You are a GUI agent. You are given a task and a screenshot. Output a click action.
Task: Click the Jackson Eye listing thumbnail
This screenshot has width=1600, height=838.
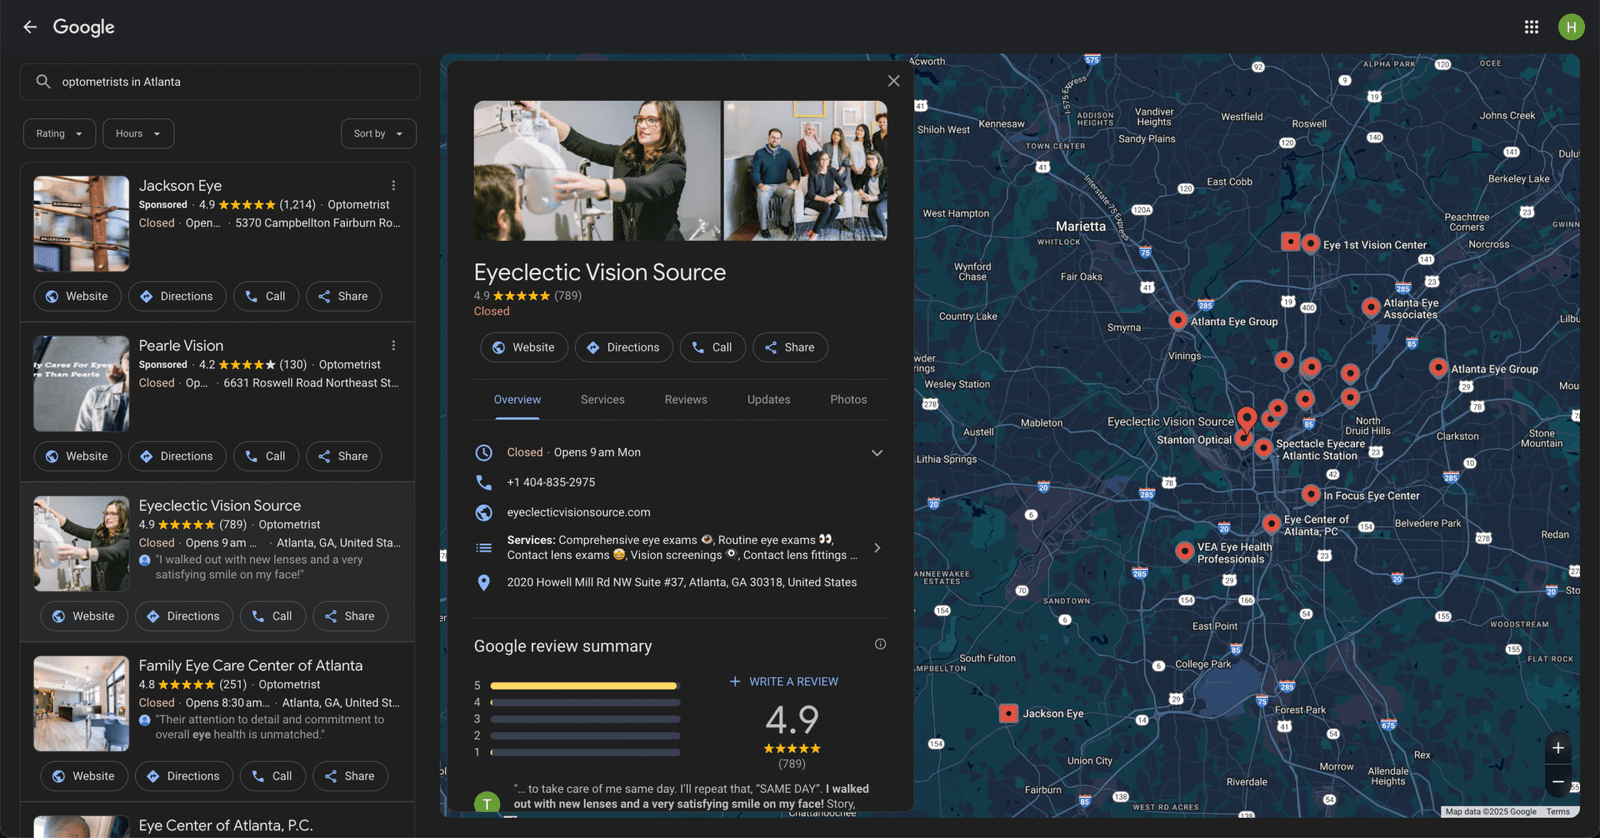tap(81, 223)
